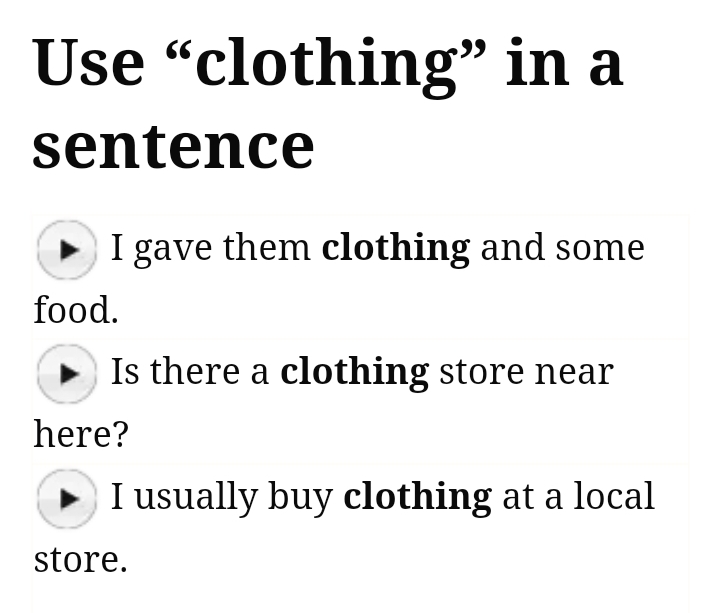Click the text "Is there a"
This screenshot has width=703, height=613.
coord(190,372)
